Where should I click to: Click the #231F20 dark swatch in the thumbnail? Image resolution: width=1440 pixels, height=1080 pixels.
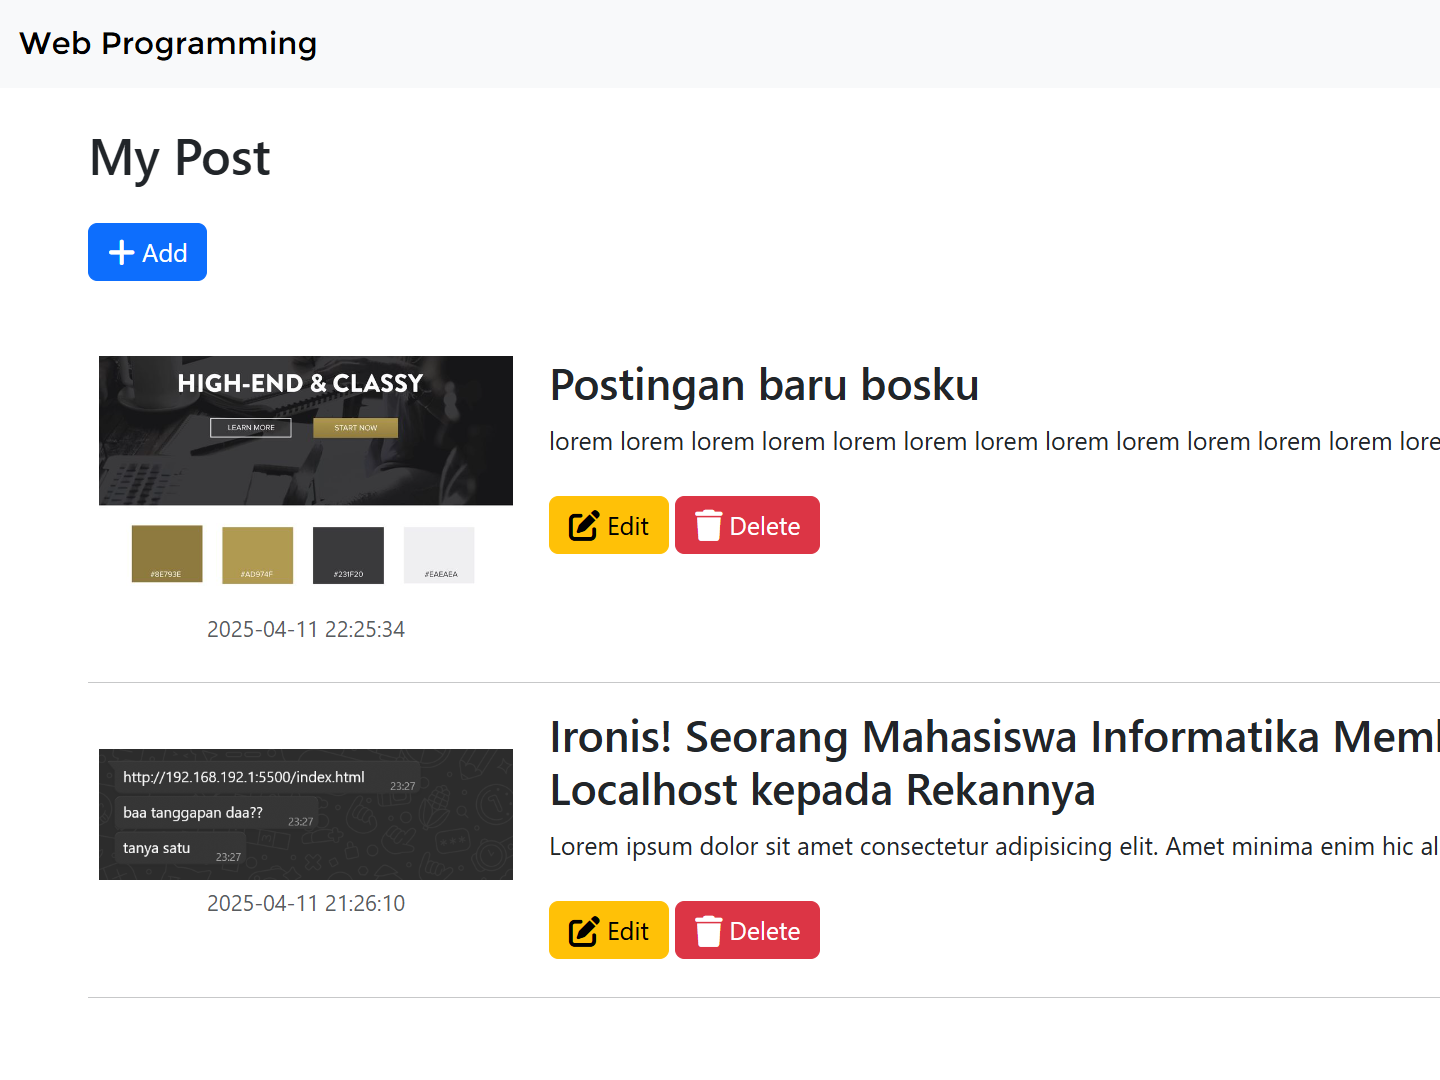[348, 553]
